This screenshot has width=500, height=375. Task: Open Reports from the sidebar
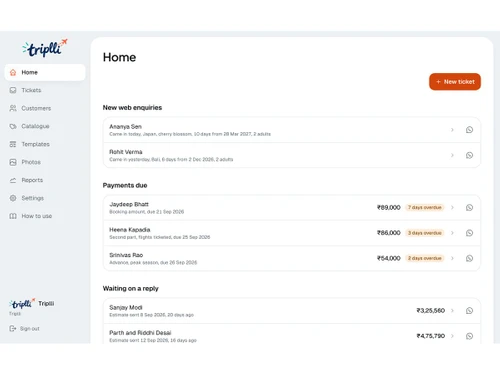(x=45, y=180)
